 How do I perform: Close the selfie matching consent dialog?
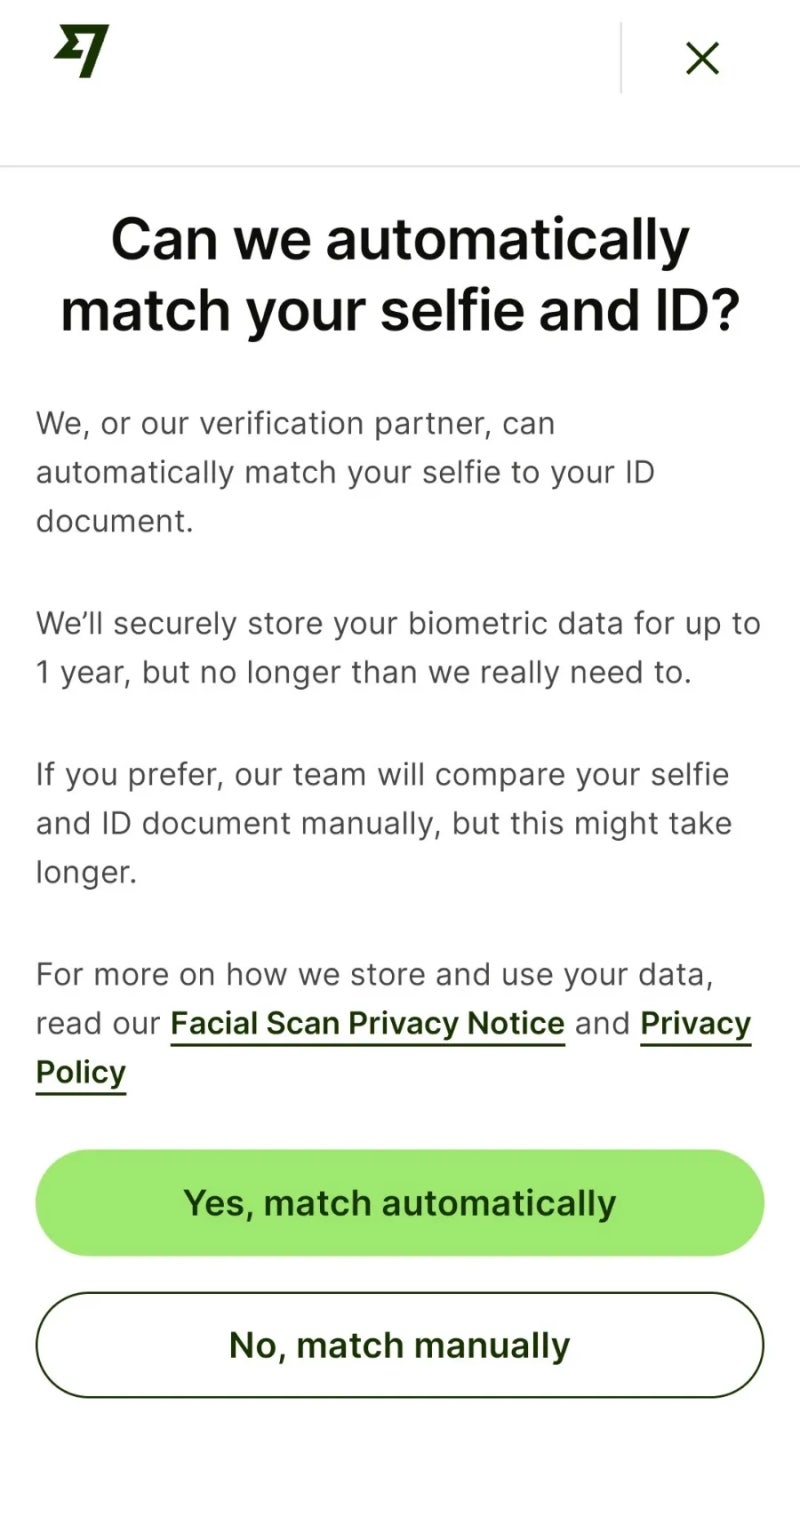coord(703,58)
